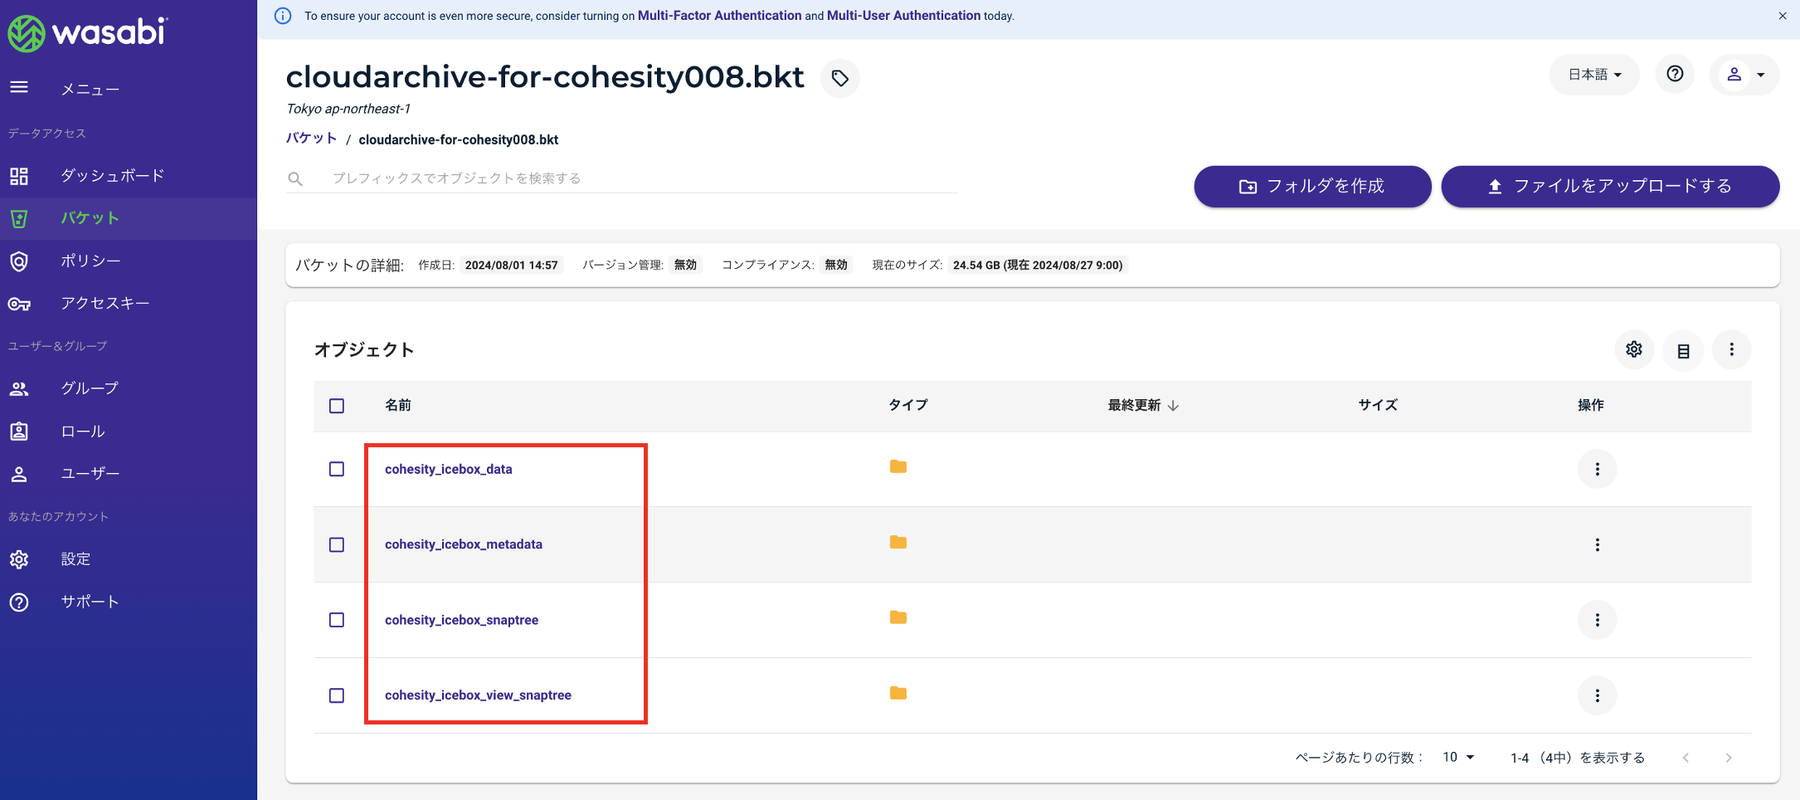The height and width of the screenshot is (800, 1800).
Task: Open actions menu for cohesity_icebox_snaptree
Action: click(1597, 620)
